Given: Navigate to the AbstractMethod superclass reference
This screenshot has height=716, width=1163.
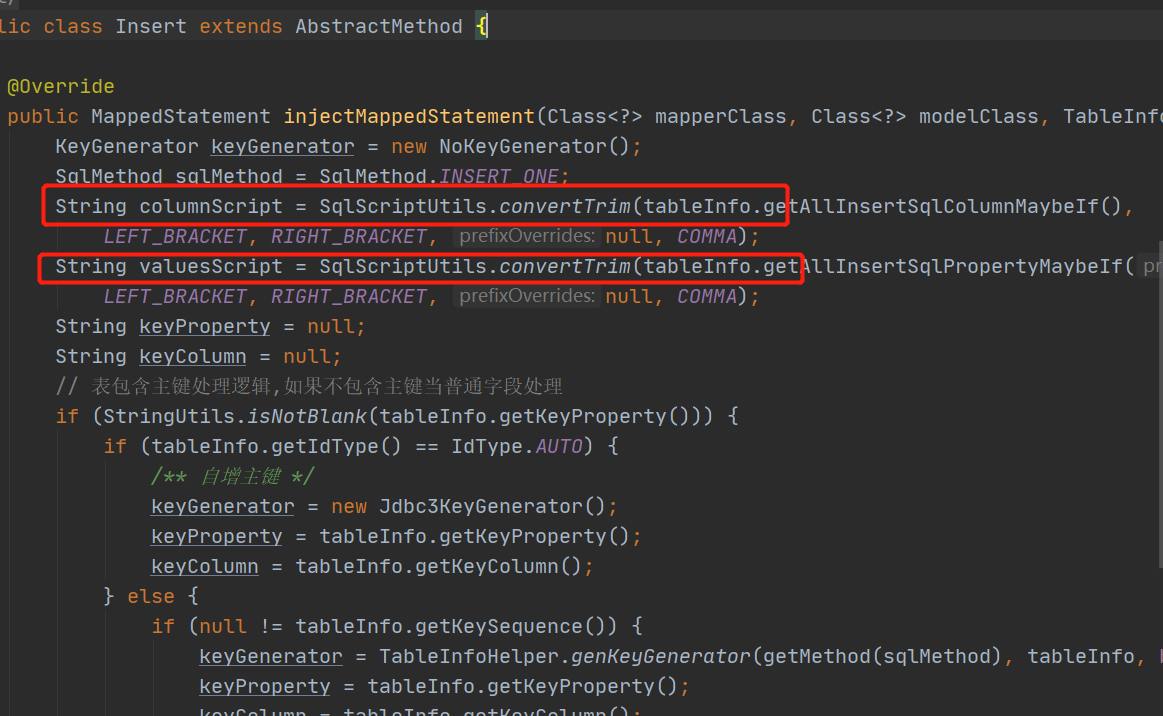Looking at the screenshot, I should [379, 26].
